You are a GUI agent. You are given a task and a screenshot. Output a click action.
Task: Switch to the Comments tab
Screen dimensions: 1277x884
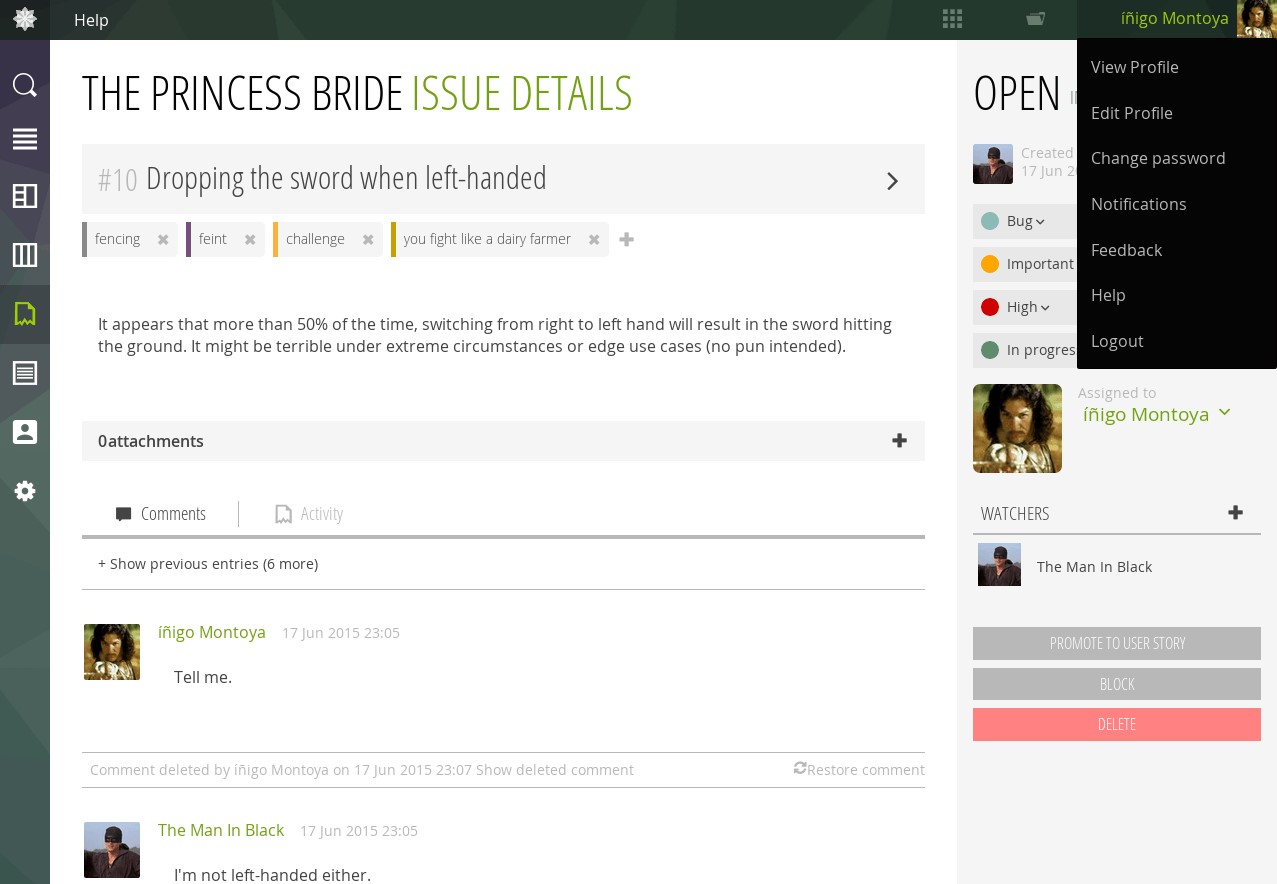click(161, 514)
